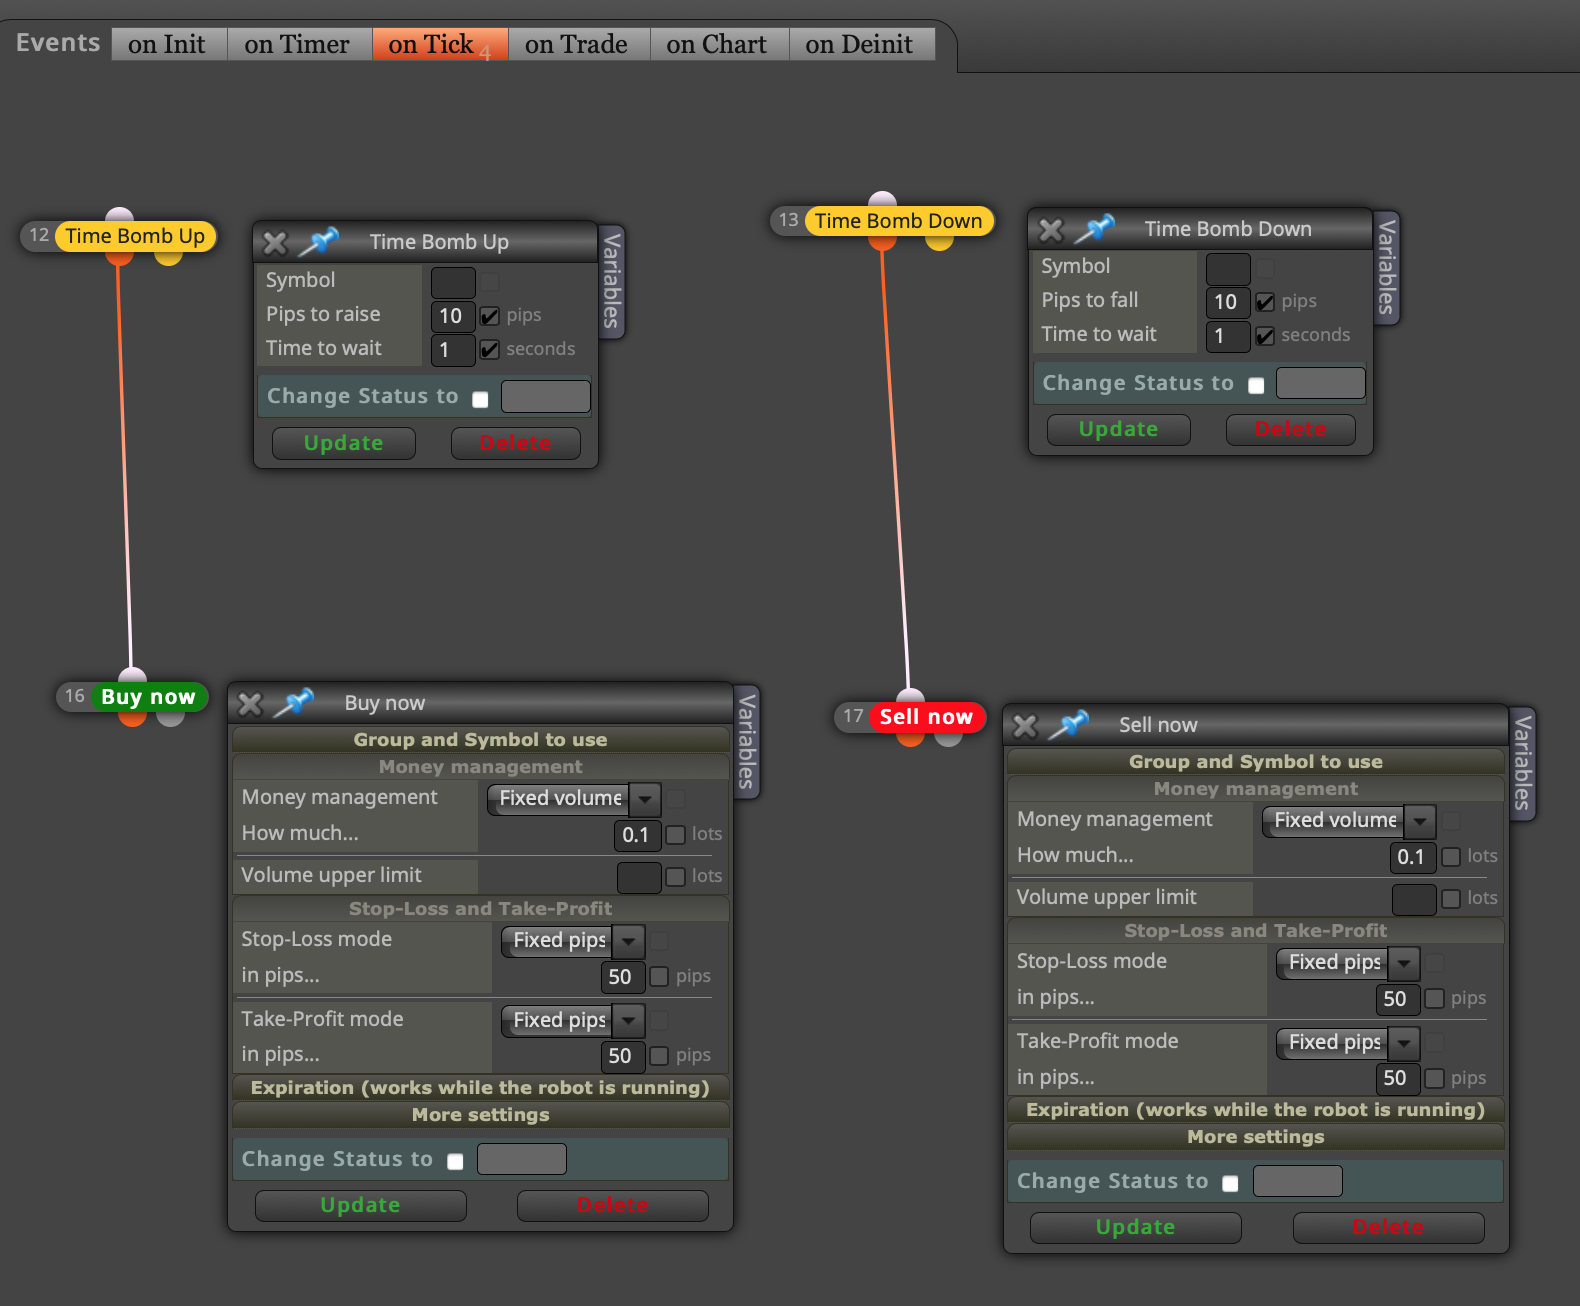1580x1306 pixels.
Task: Pin the Time Bomb Up panel
Action: [x=320, y=242]
